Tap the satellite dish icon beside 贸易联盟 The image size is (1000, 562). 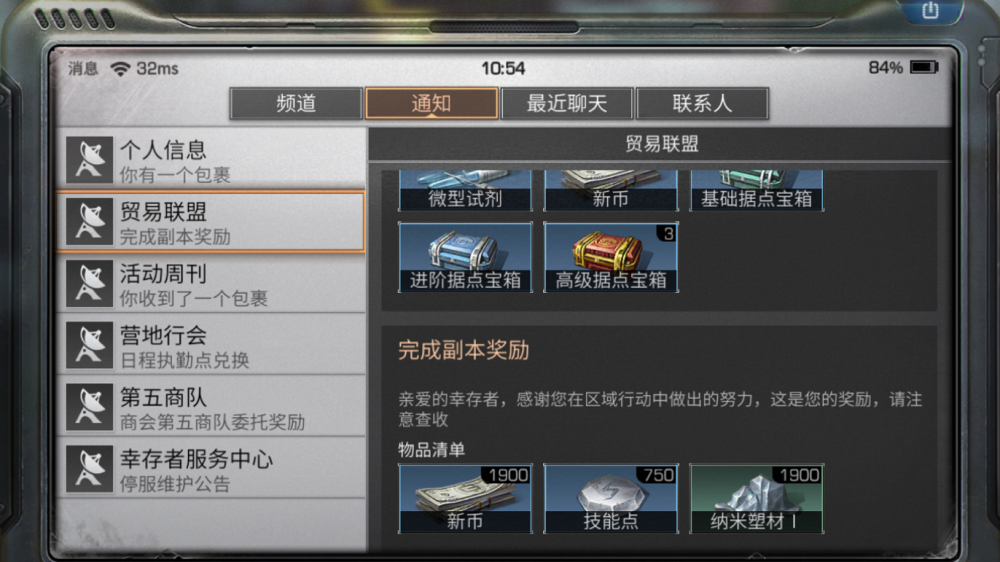(x=90, y=221)
